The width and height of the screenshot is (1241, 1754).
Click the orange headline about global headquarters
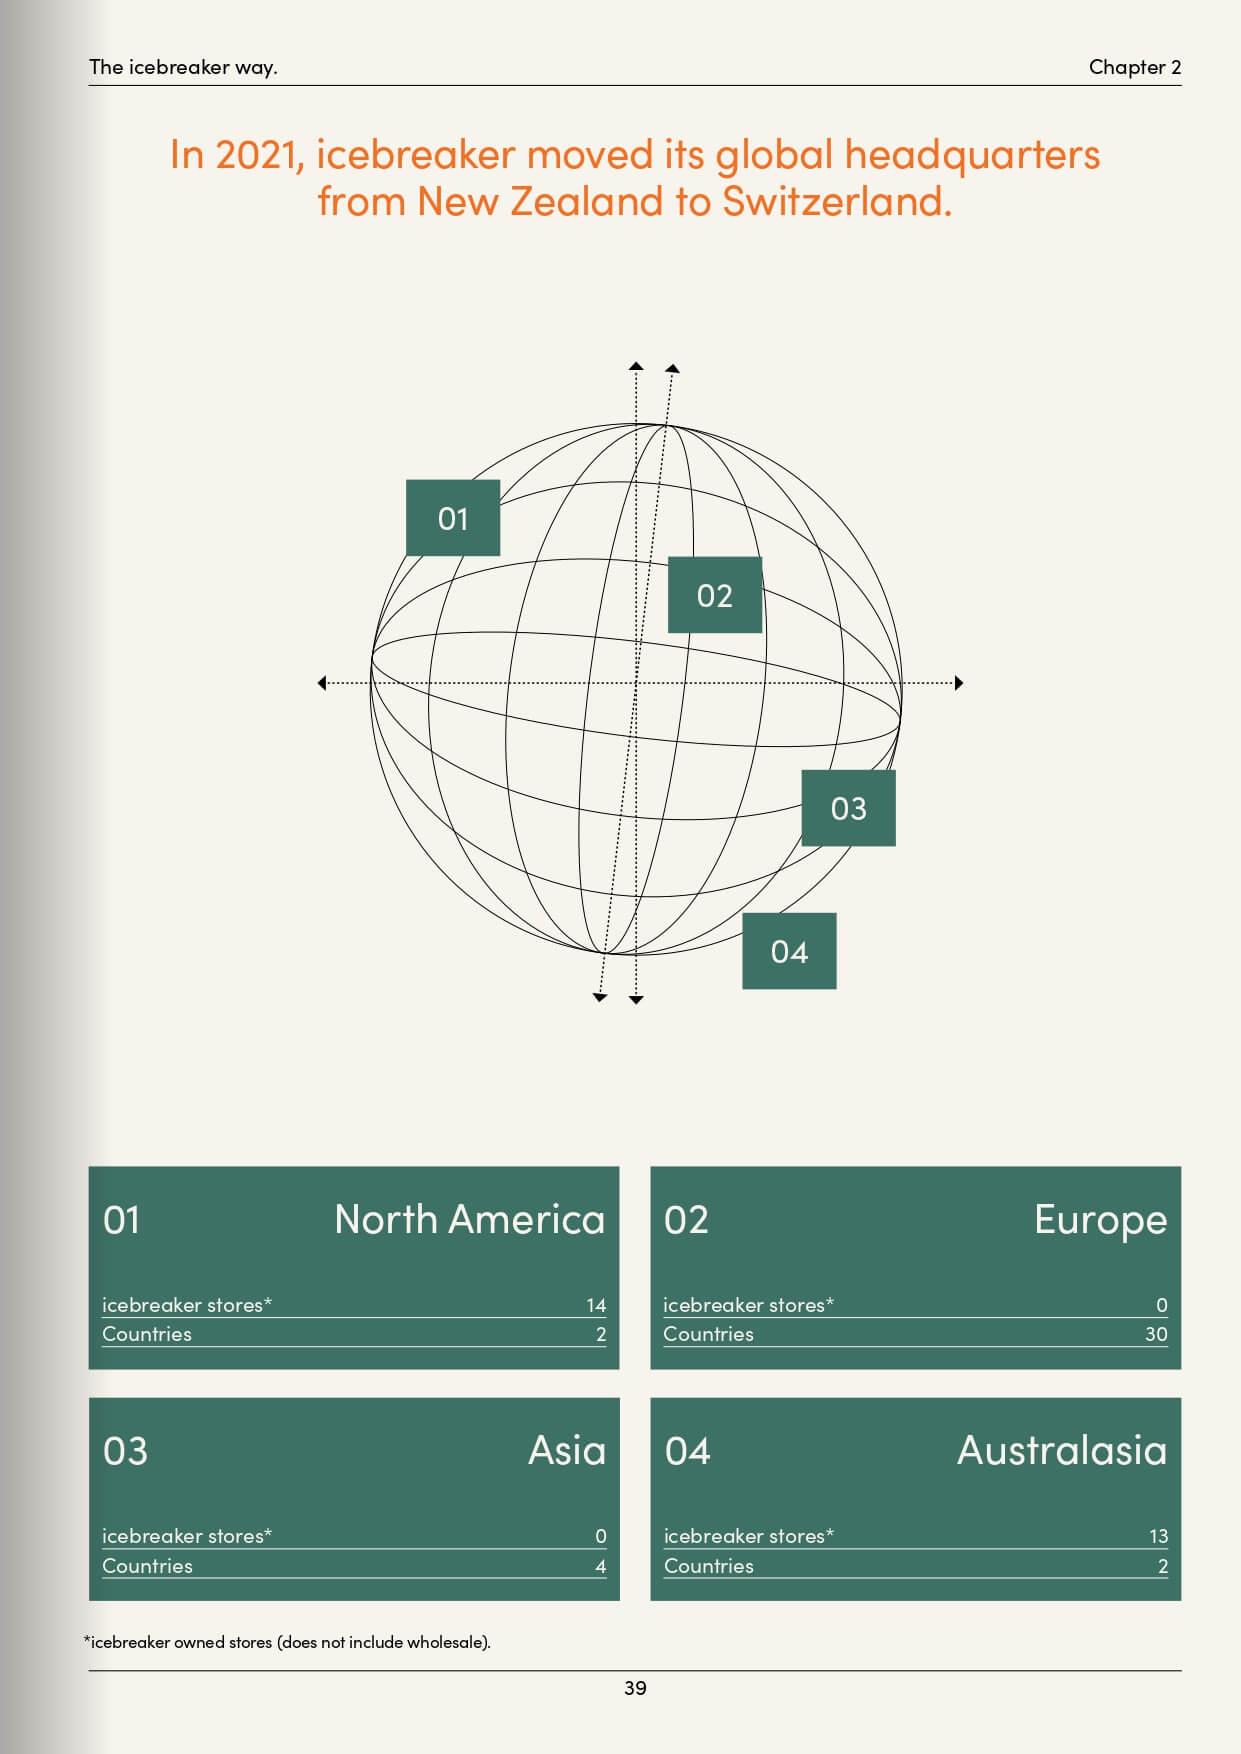635,178
